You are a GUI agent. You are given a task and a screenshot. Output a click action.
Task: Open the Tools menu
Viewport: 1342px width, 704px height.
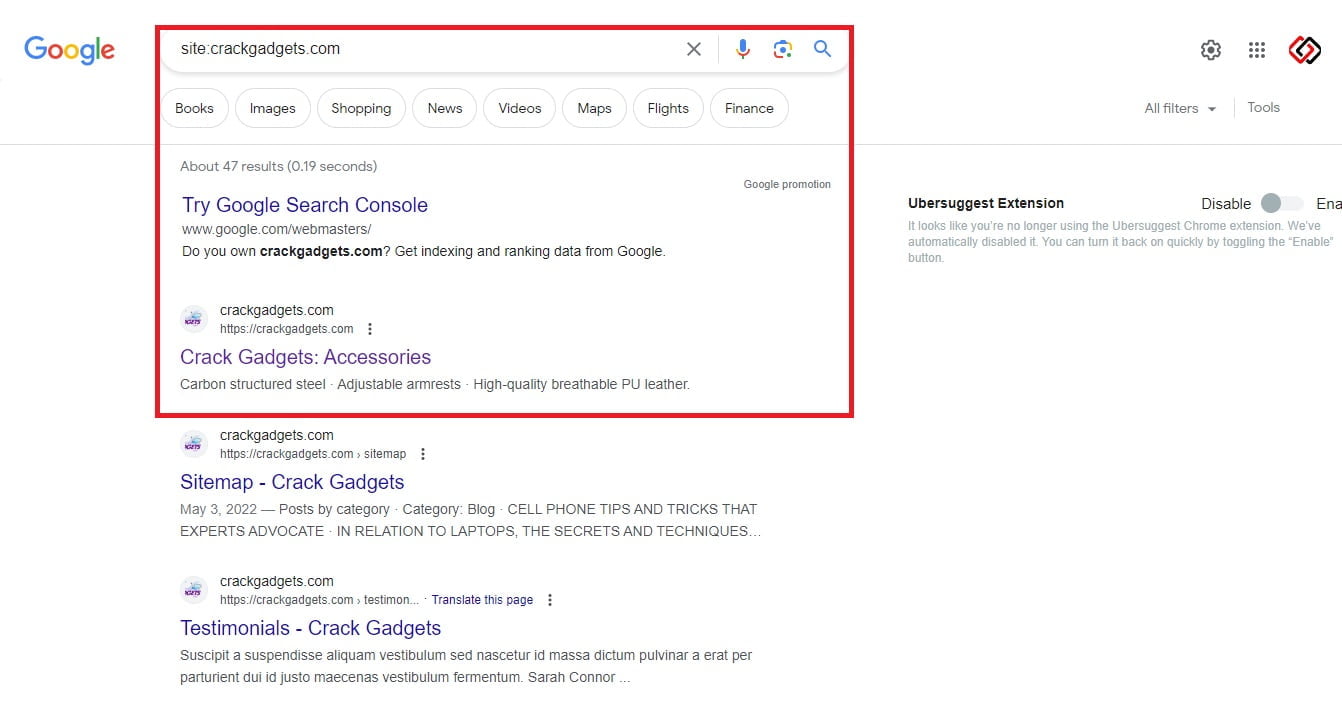pyautogui.click(x=1264, y=107)
